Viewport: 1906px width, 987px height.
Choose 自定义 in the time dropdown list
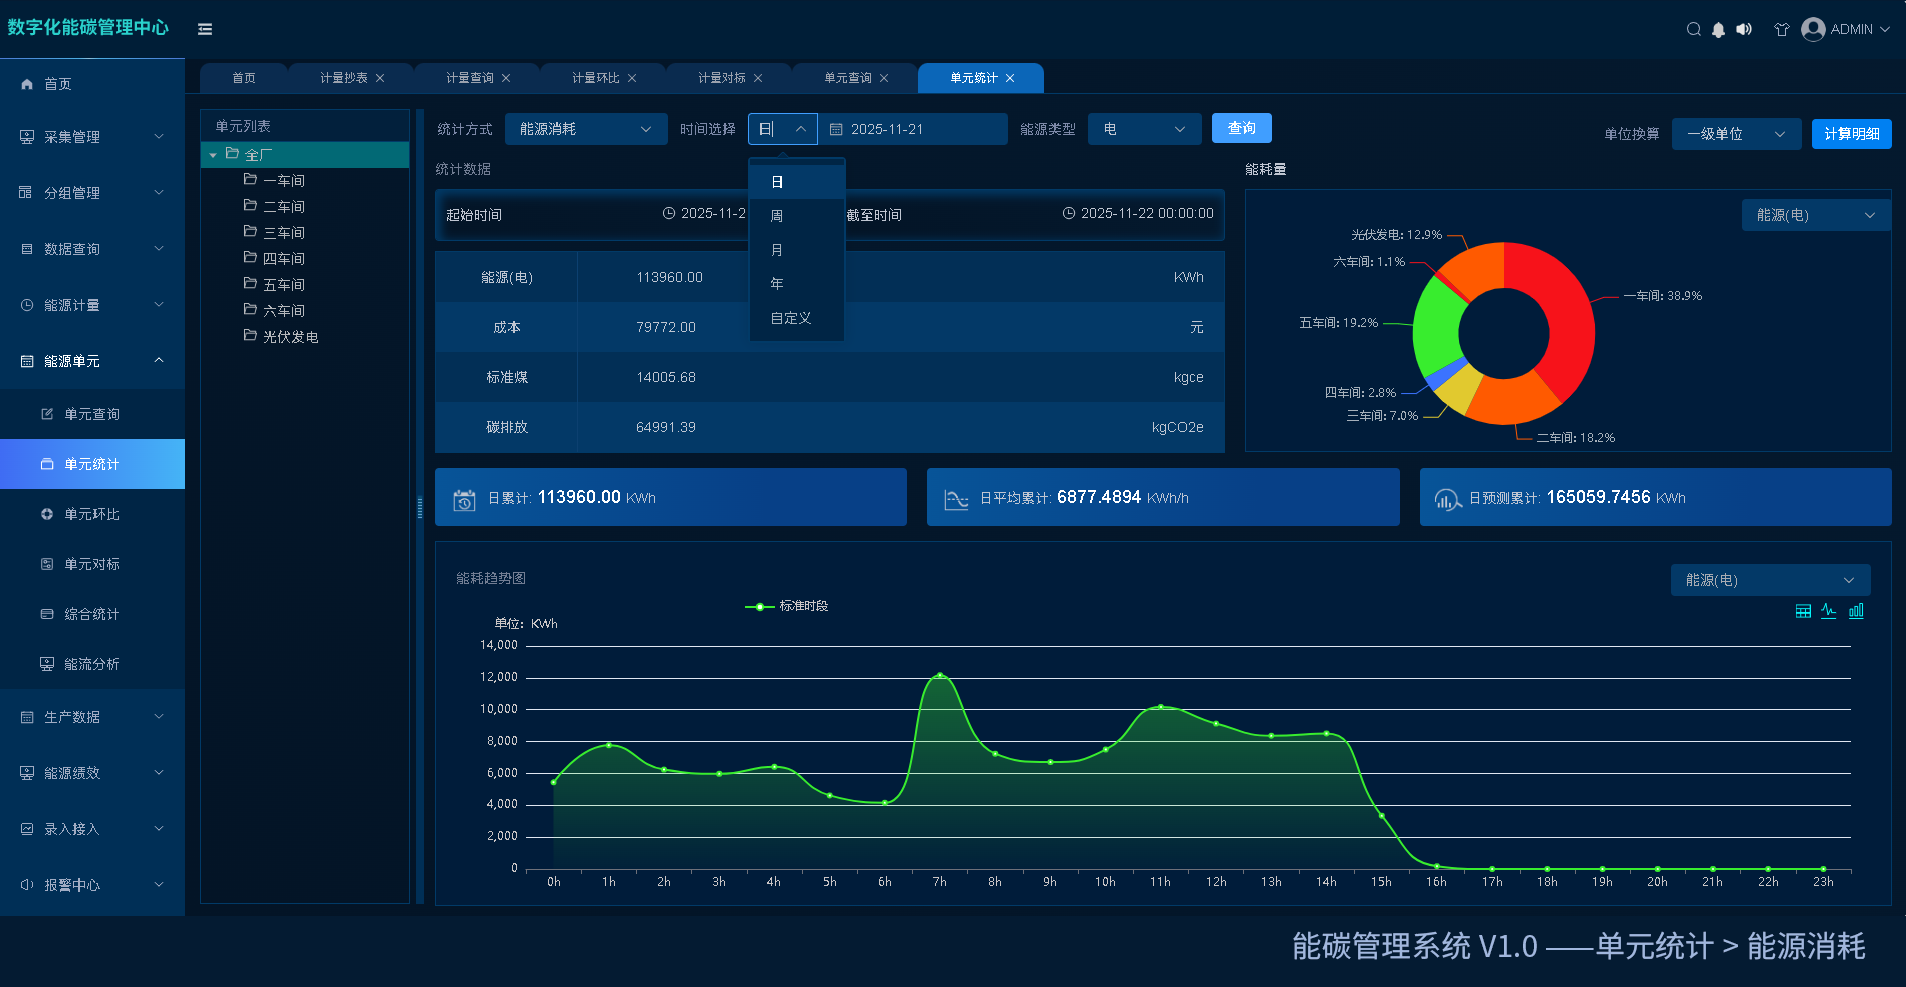click(x=797, y=318)
